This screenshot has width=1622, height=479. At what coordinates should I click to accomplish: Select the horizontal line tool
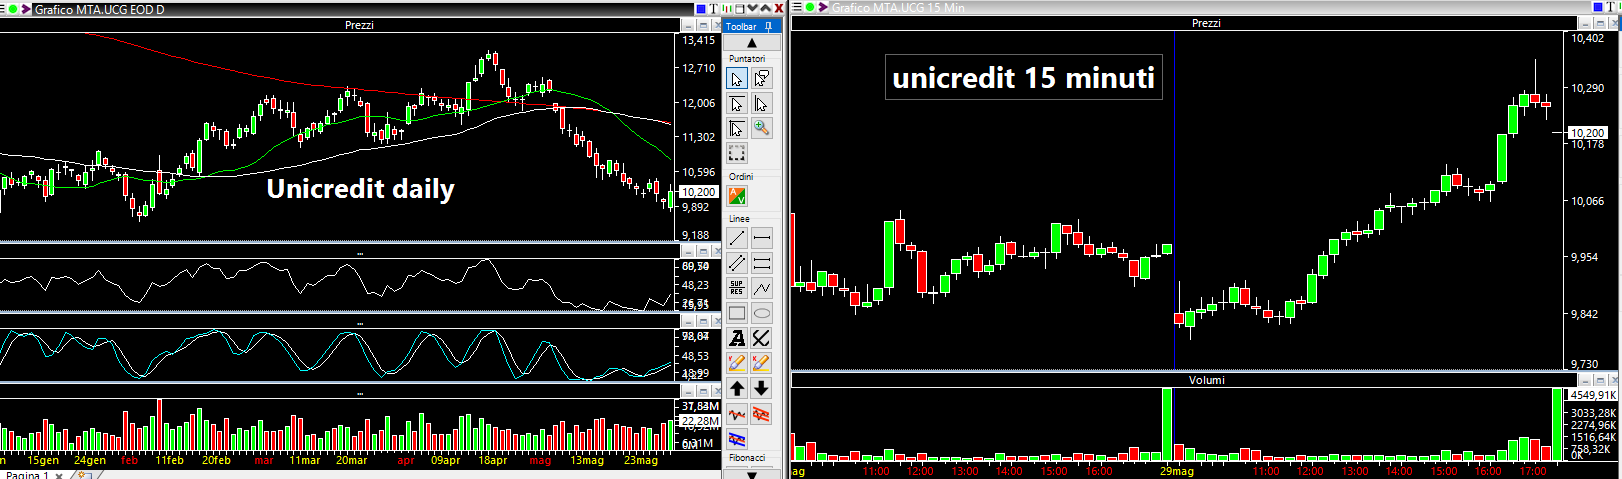pyautogui.click(x=762, y=238)
